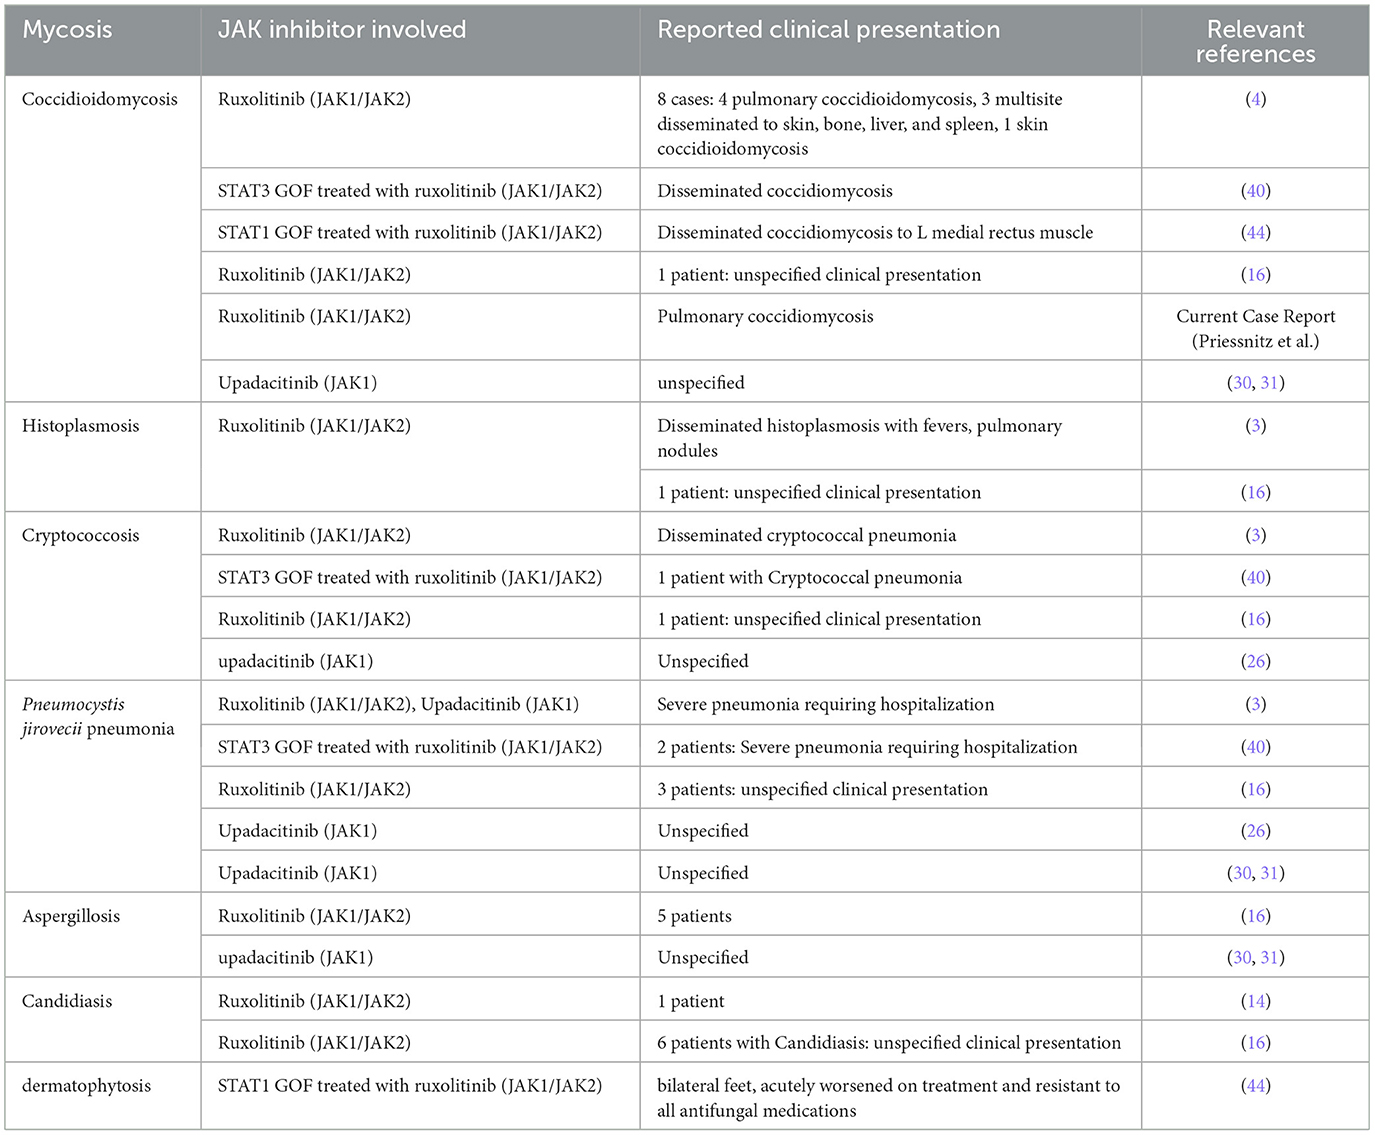
Task: Open reference 3 for disseminated histoplasmosis
Action: (x=1256, y=426)
